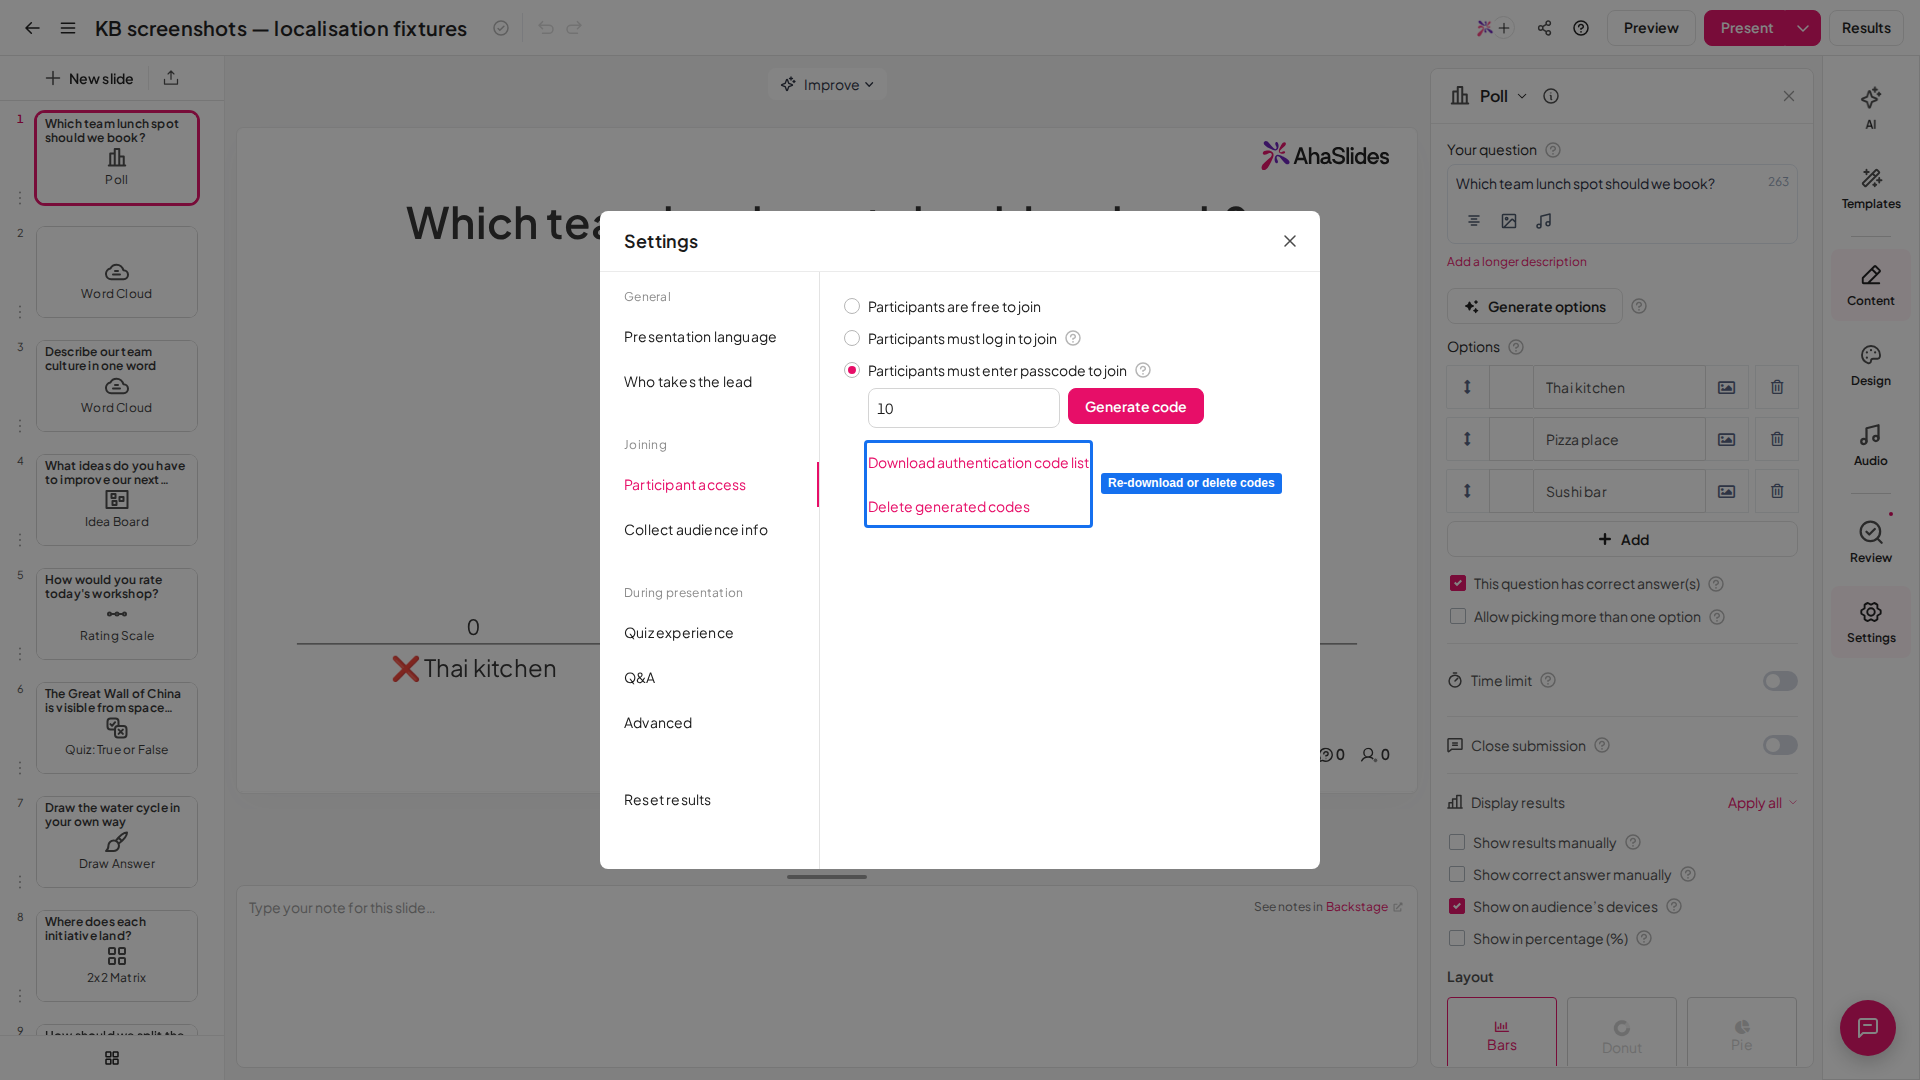The width and height of the screenshot is (1920, 1080).
Task: Open Who takes the lead settings
Action: coord(688,382)
